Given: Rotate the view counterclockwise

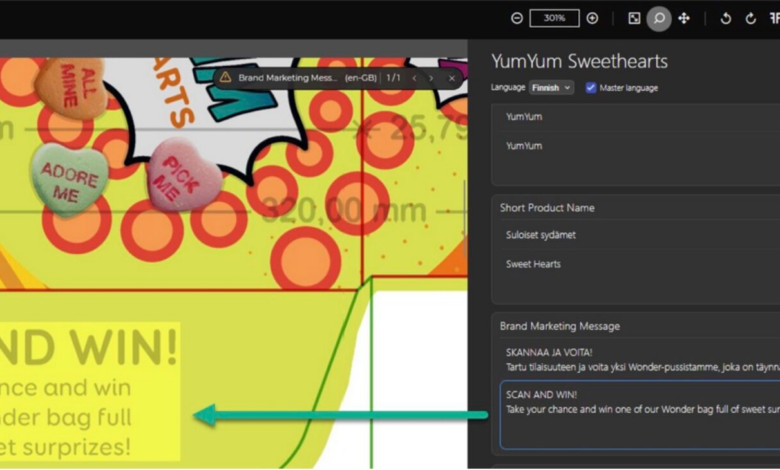Looking at the screenshot, I should coord(726,19).
